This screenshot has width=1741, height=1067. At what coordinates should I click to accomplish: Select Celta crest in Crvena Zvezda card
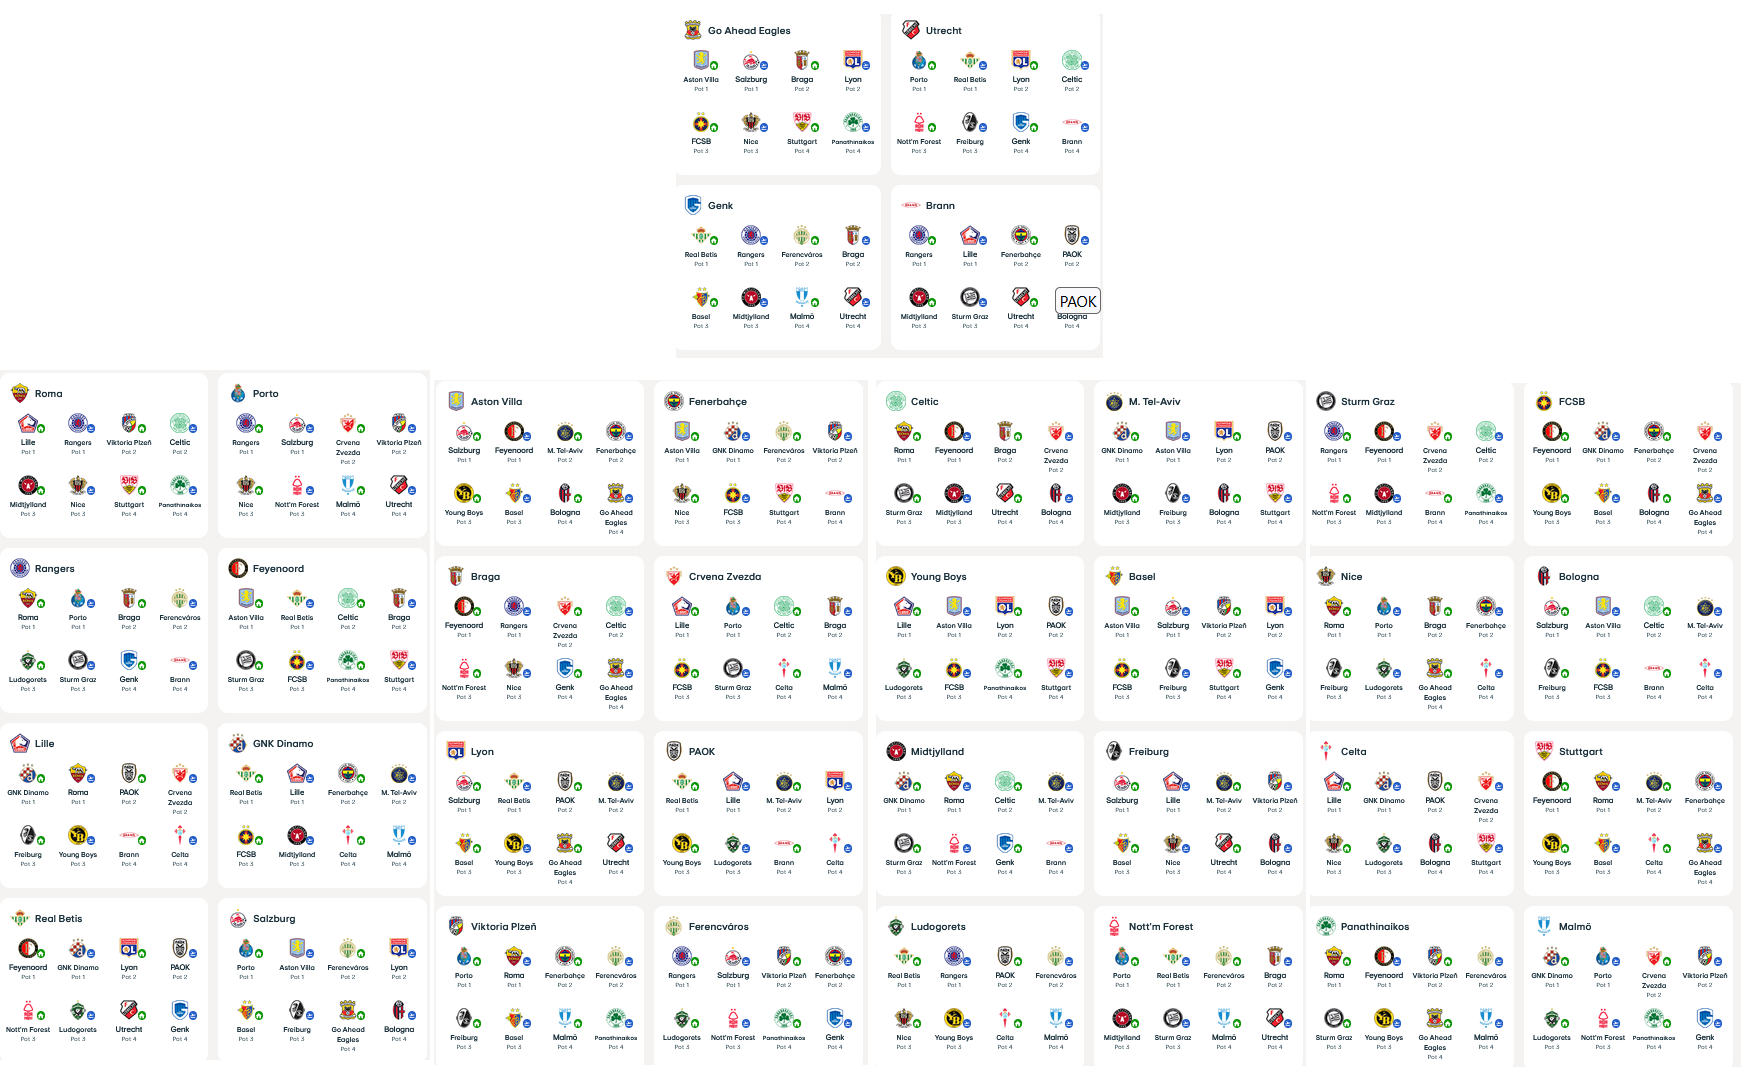[782, 669]
